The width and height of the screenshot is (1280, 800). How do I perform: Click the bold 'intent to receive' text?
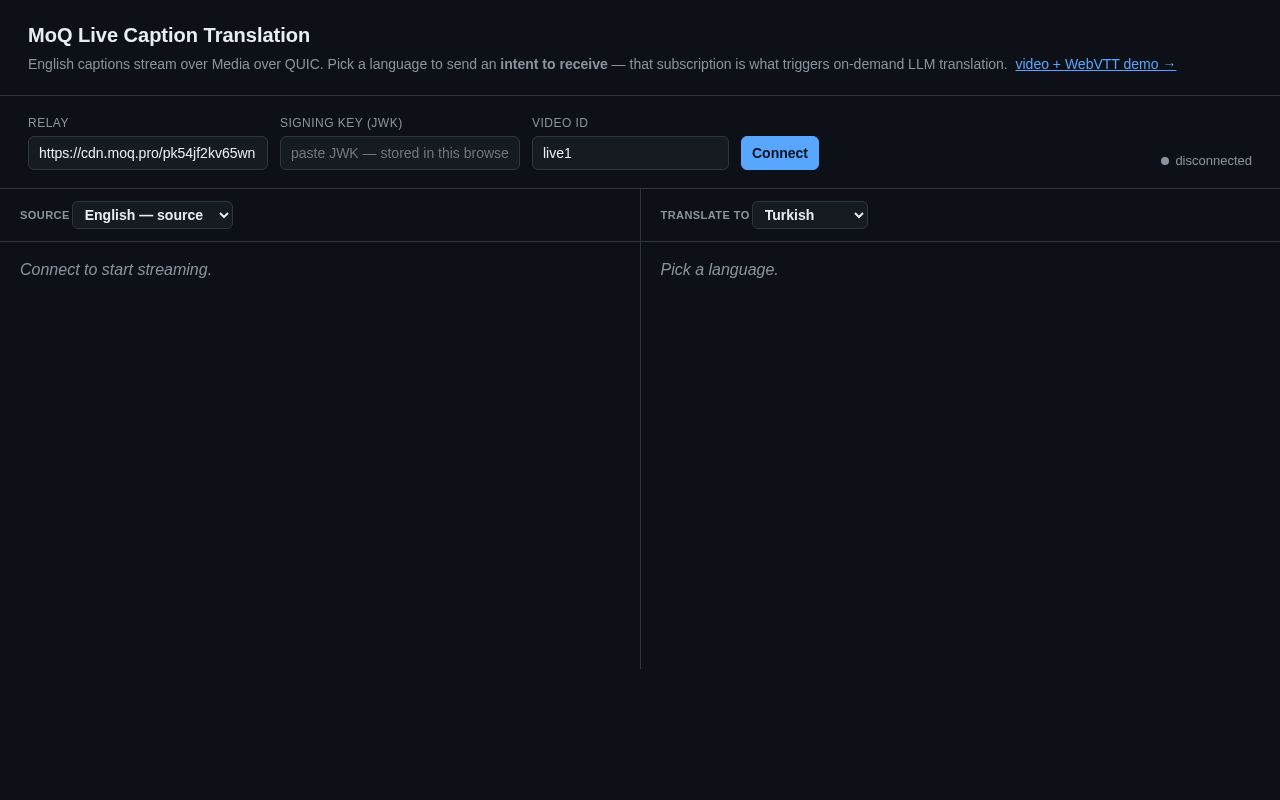554,64
